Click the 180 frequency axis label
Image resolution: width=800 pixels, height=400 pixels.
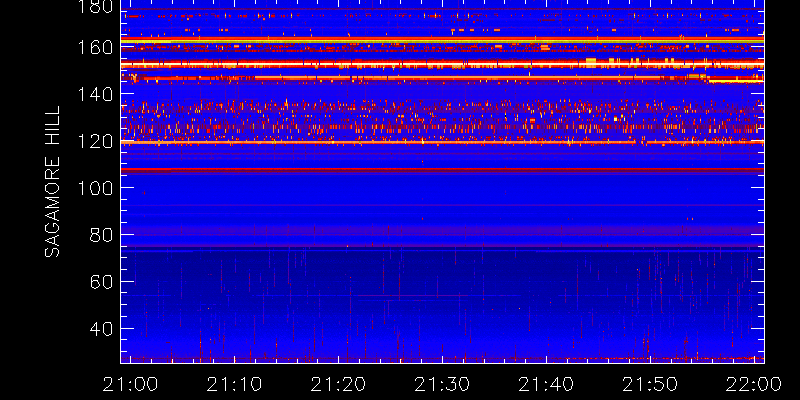coord(95,6)
